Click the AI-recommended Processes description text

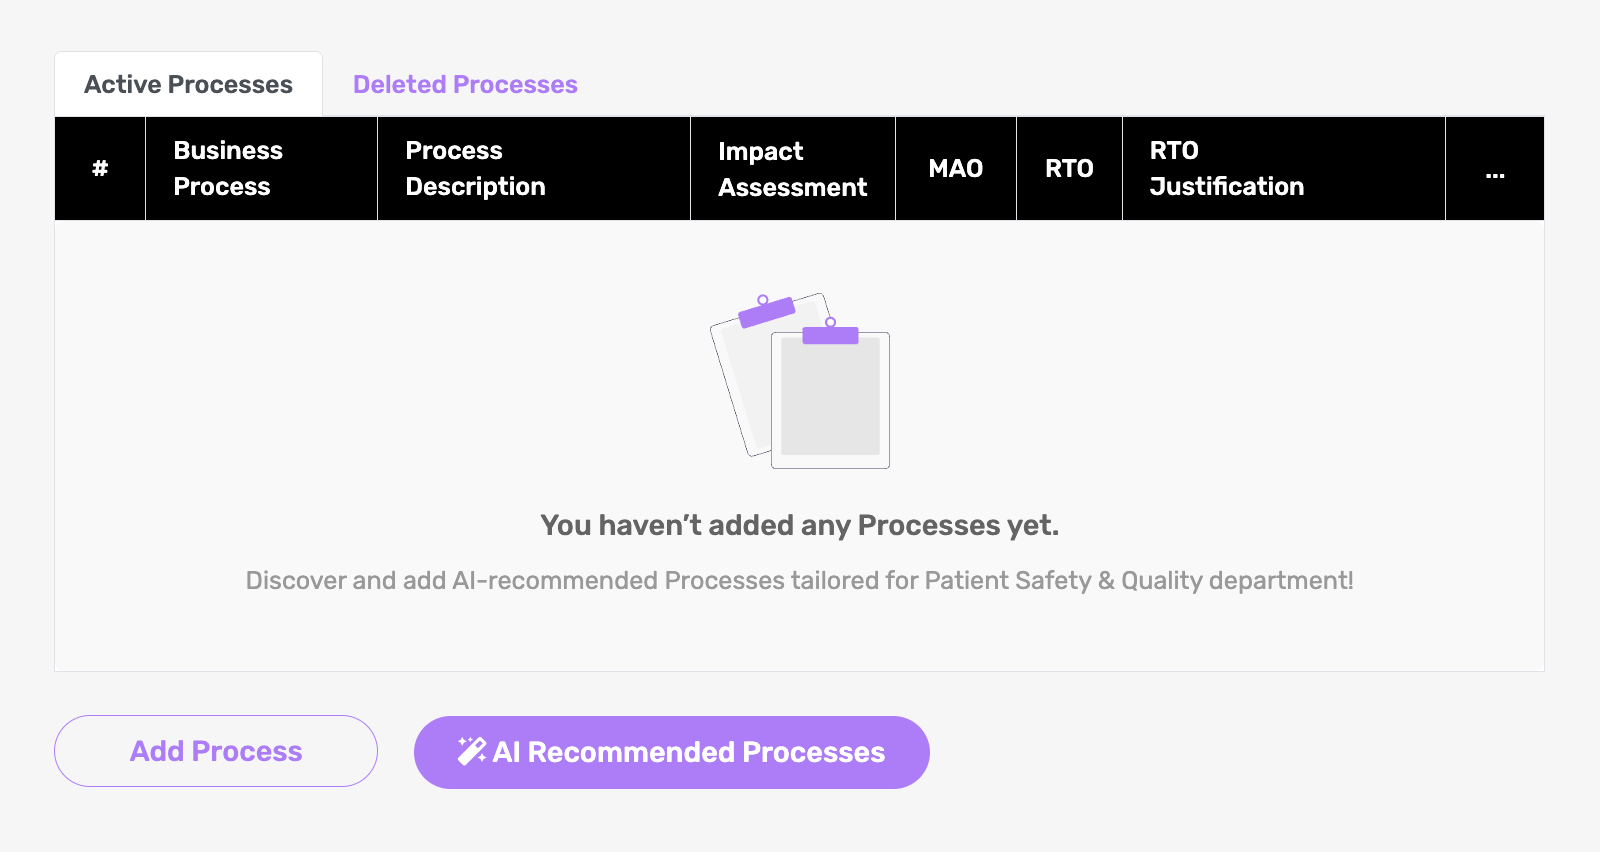pyautogui.click(x=800, y=580)
